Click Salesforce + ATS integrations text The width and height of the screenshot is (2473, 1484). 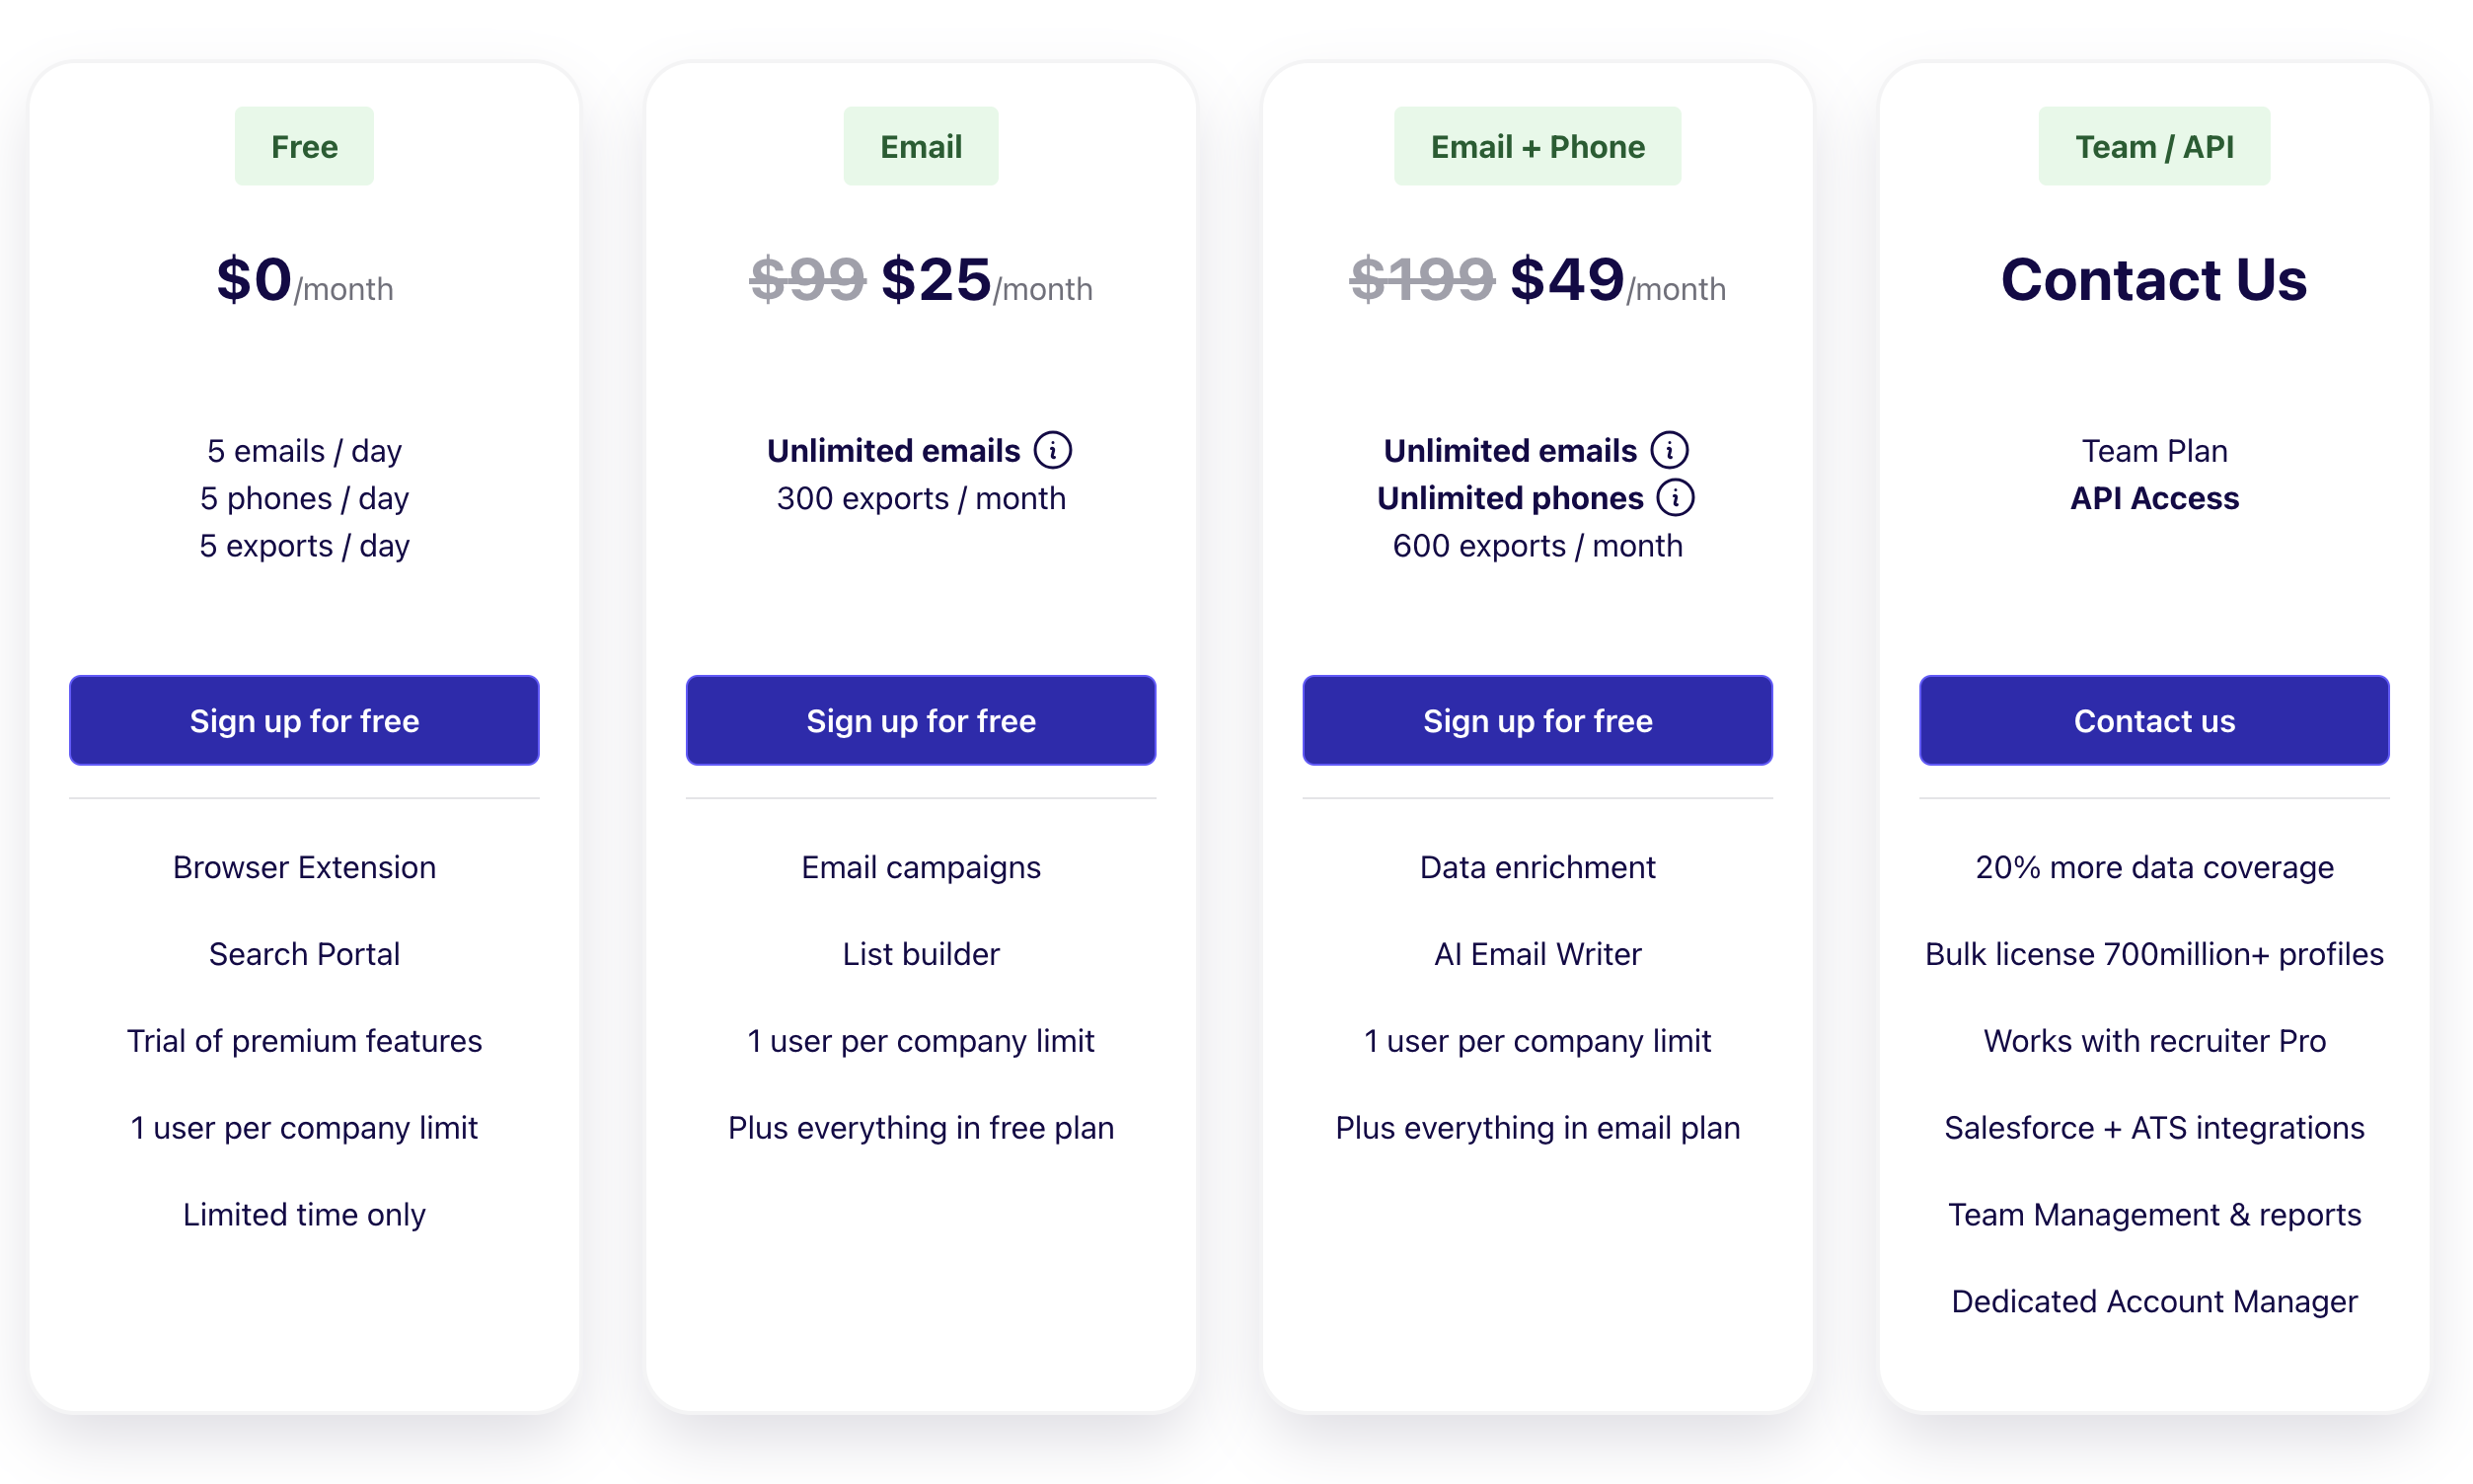pos(2154,1128)
